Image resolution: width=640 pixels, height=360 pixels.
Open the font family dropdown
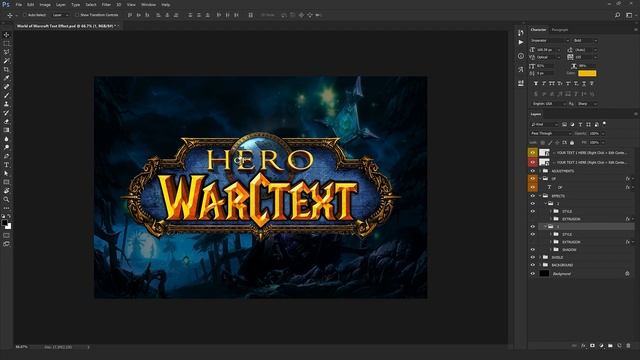(549, 41)
